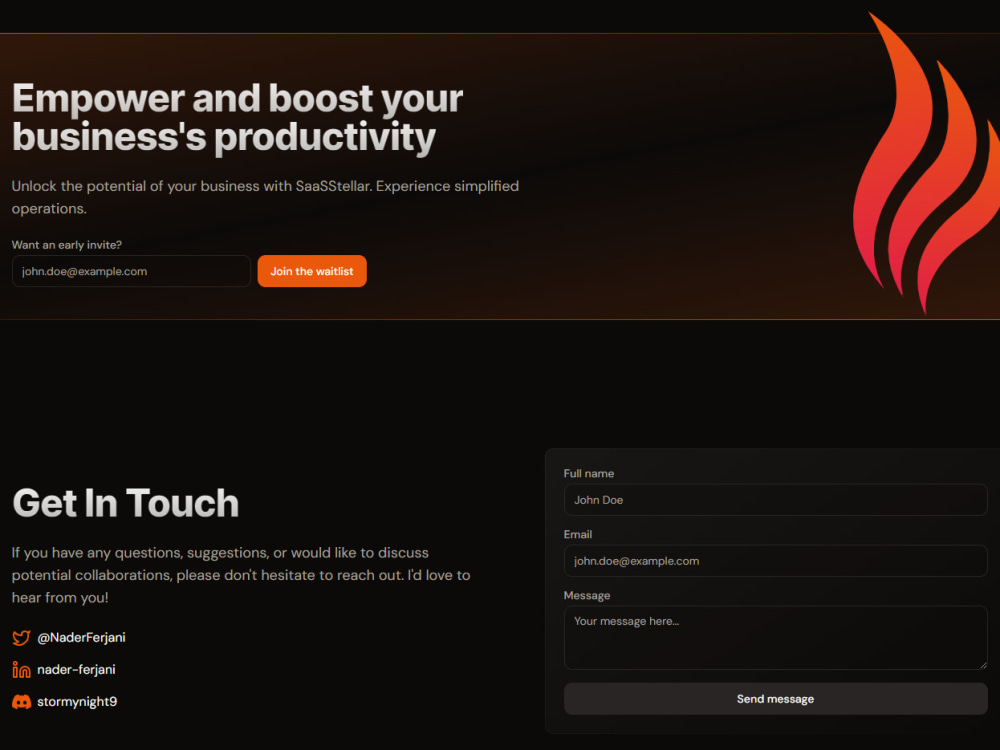Click the LinkedIn icon
Viewport: 1000px width, 750px height.
click(x=21, y=670)
